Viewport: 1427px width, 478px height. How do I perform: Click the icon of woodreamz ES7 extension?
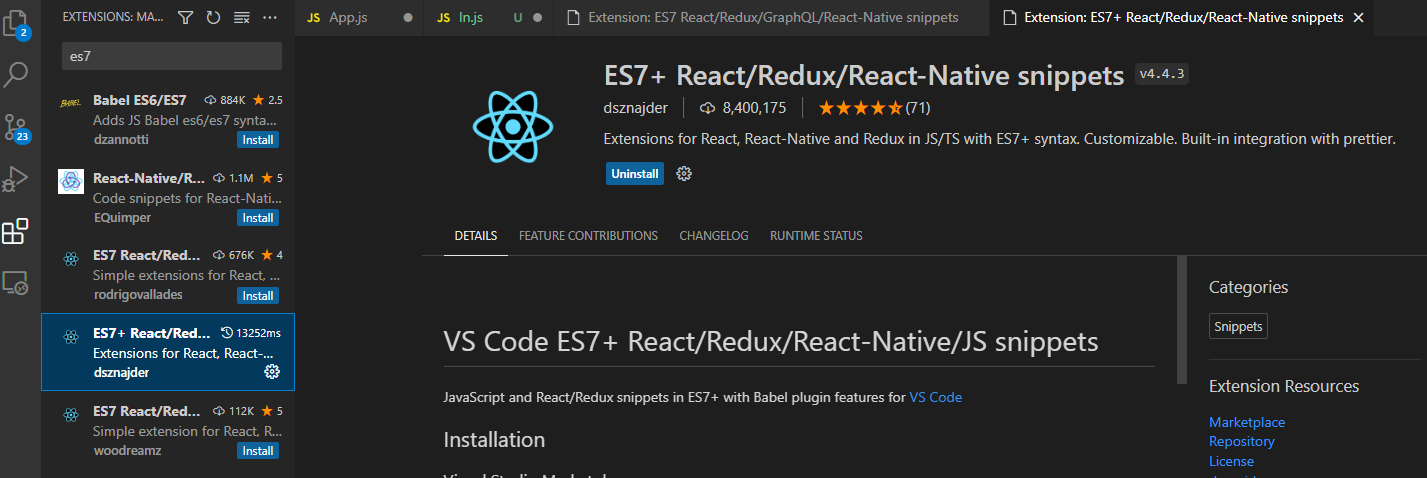pos(70,414)
